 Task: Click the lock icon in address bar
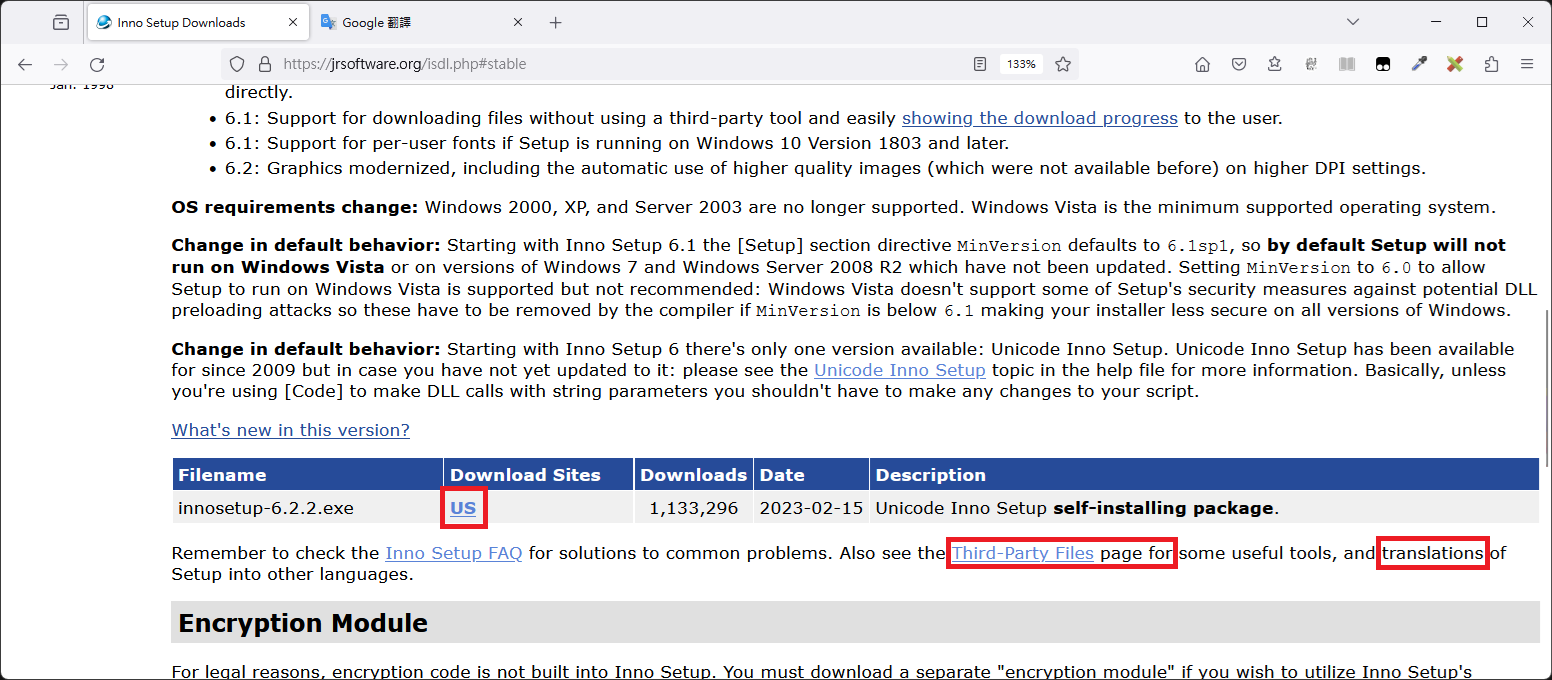point(264,63)
